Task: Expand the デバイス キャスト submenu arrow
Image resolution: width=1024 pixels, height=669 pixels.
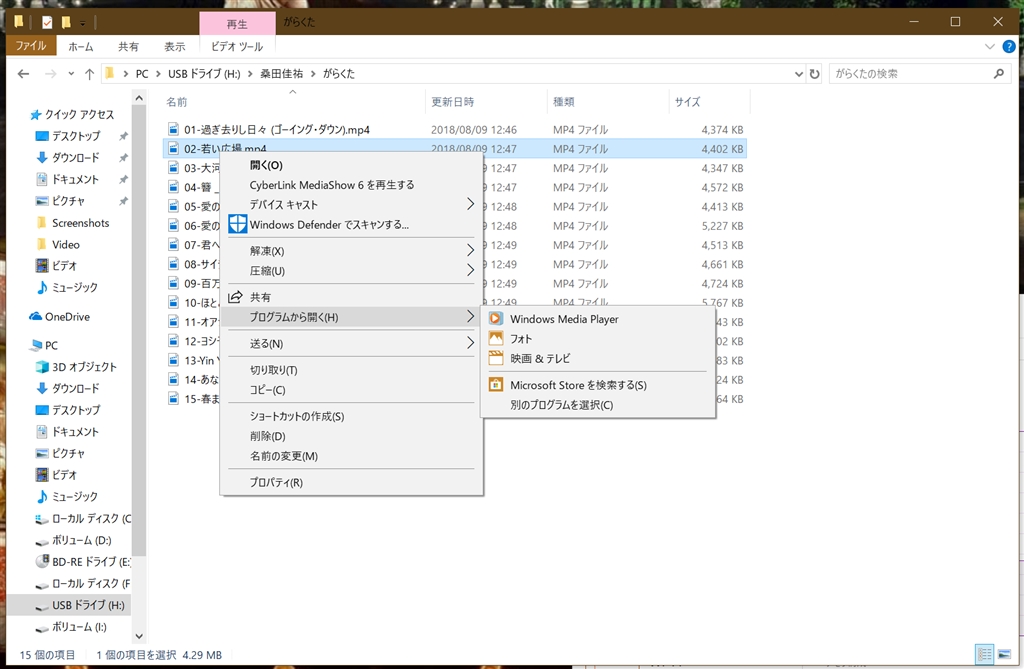Action: pos(470,204)
